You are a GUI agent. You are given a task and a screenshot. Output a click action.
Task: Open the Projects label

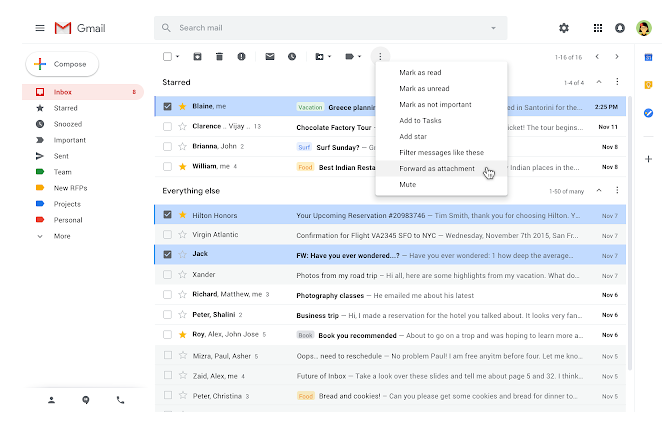(83, 204)
